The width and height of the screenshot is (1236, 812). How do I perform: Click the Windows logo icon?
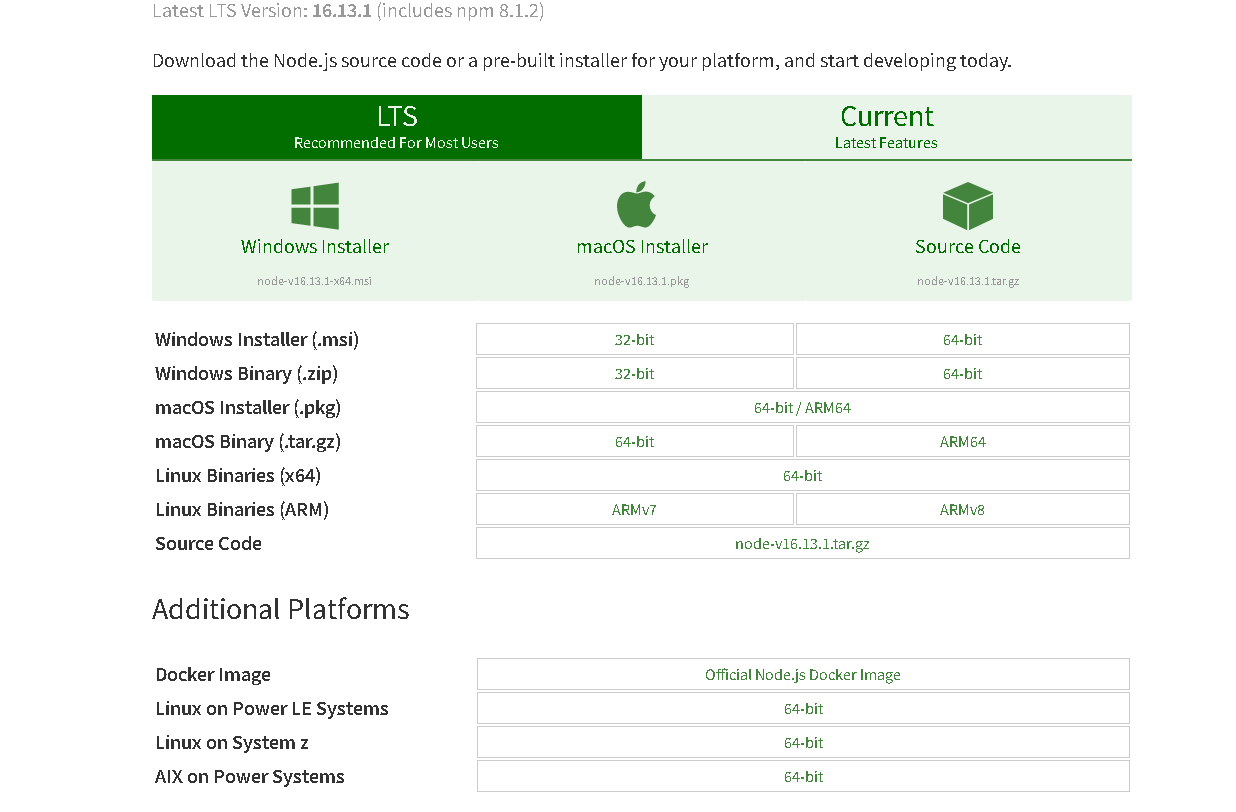pyautogui.click(x=315, y=206)
